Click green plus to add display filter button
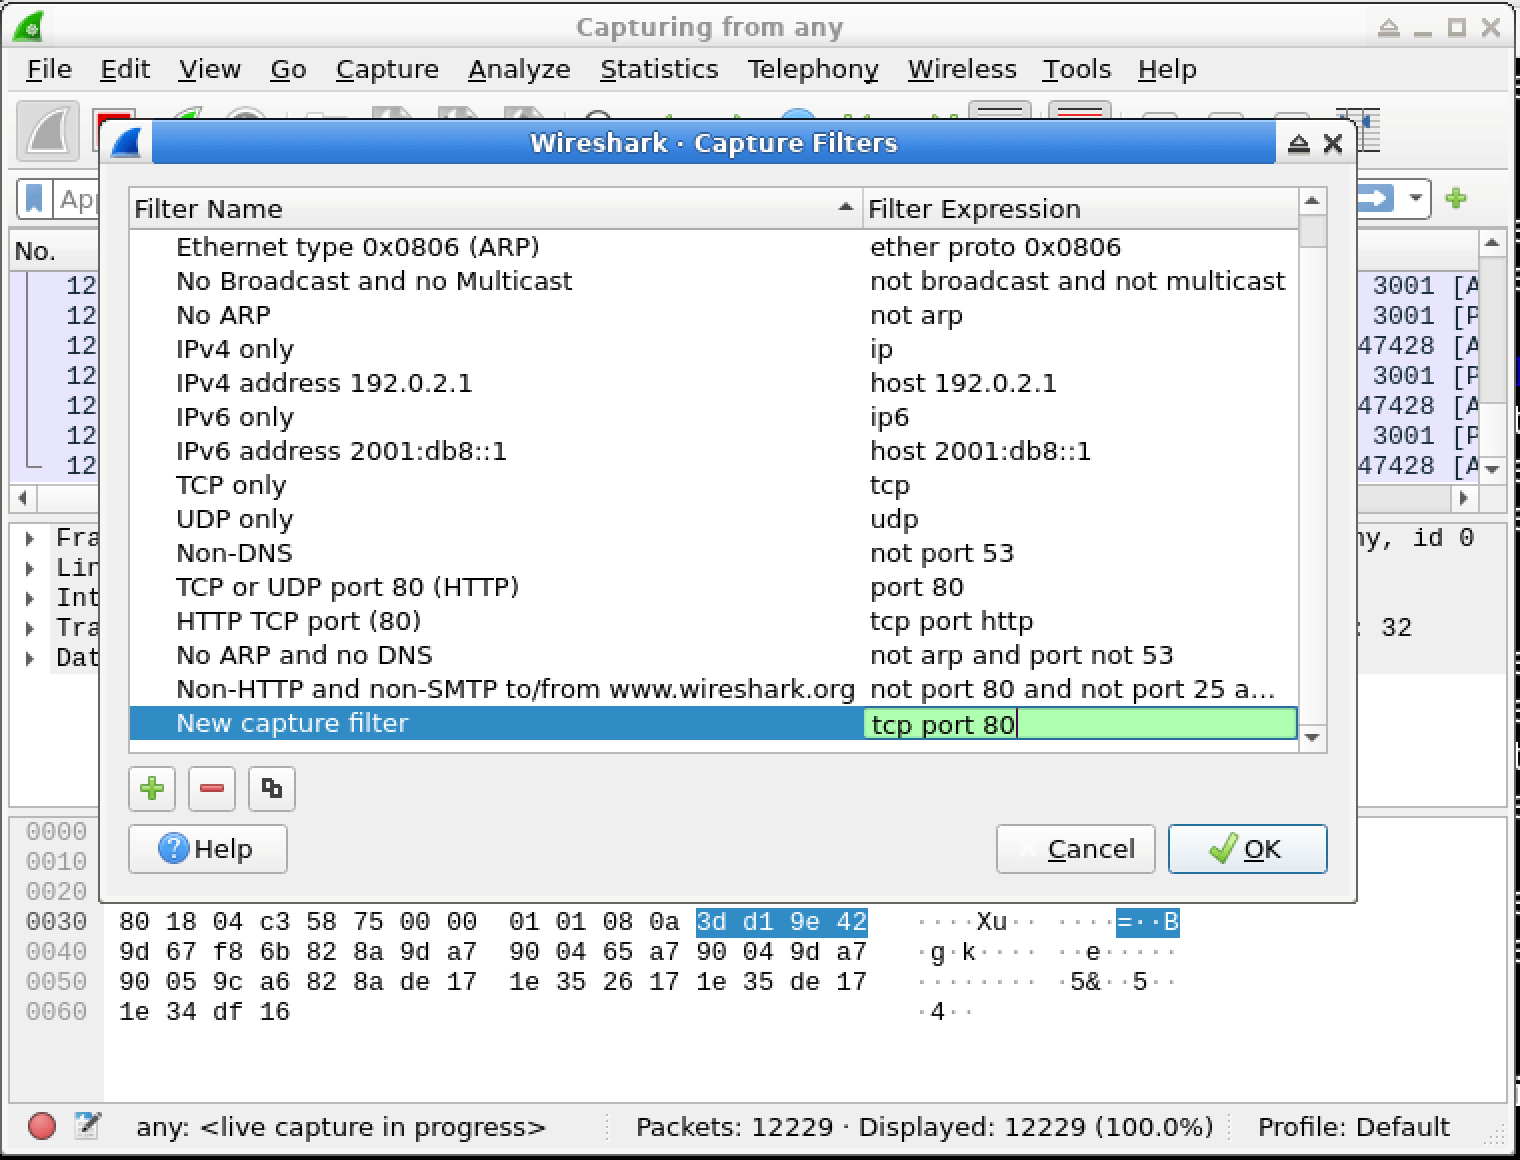The width and height of the screenshot is (1520, 1160). click(x=1456, y=198)
